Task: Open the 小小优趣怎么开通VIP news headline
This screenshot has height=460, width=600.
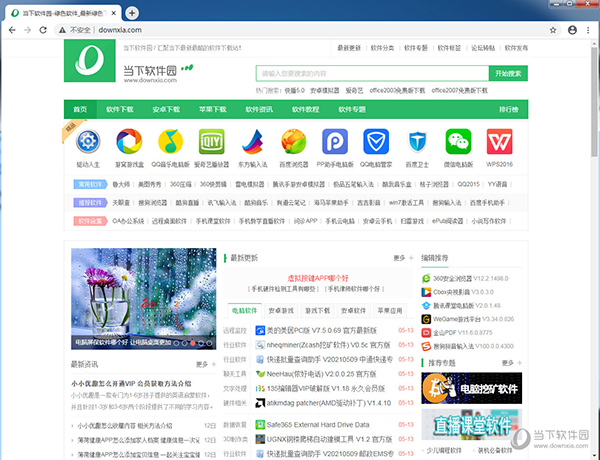Action: point(131,383)
